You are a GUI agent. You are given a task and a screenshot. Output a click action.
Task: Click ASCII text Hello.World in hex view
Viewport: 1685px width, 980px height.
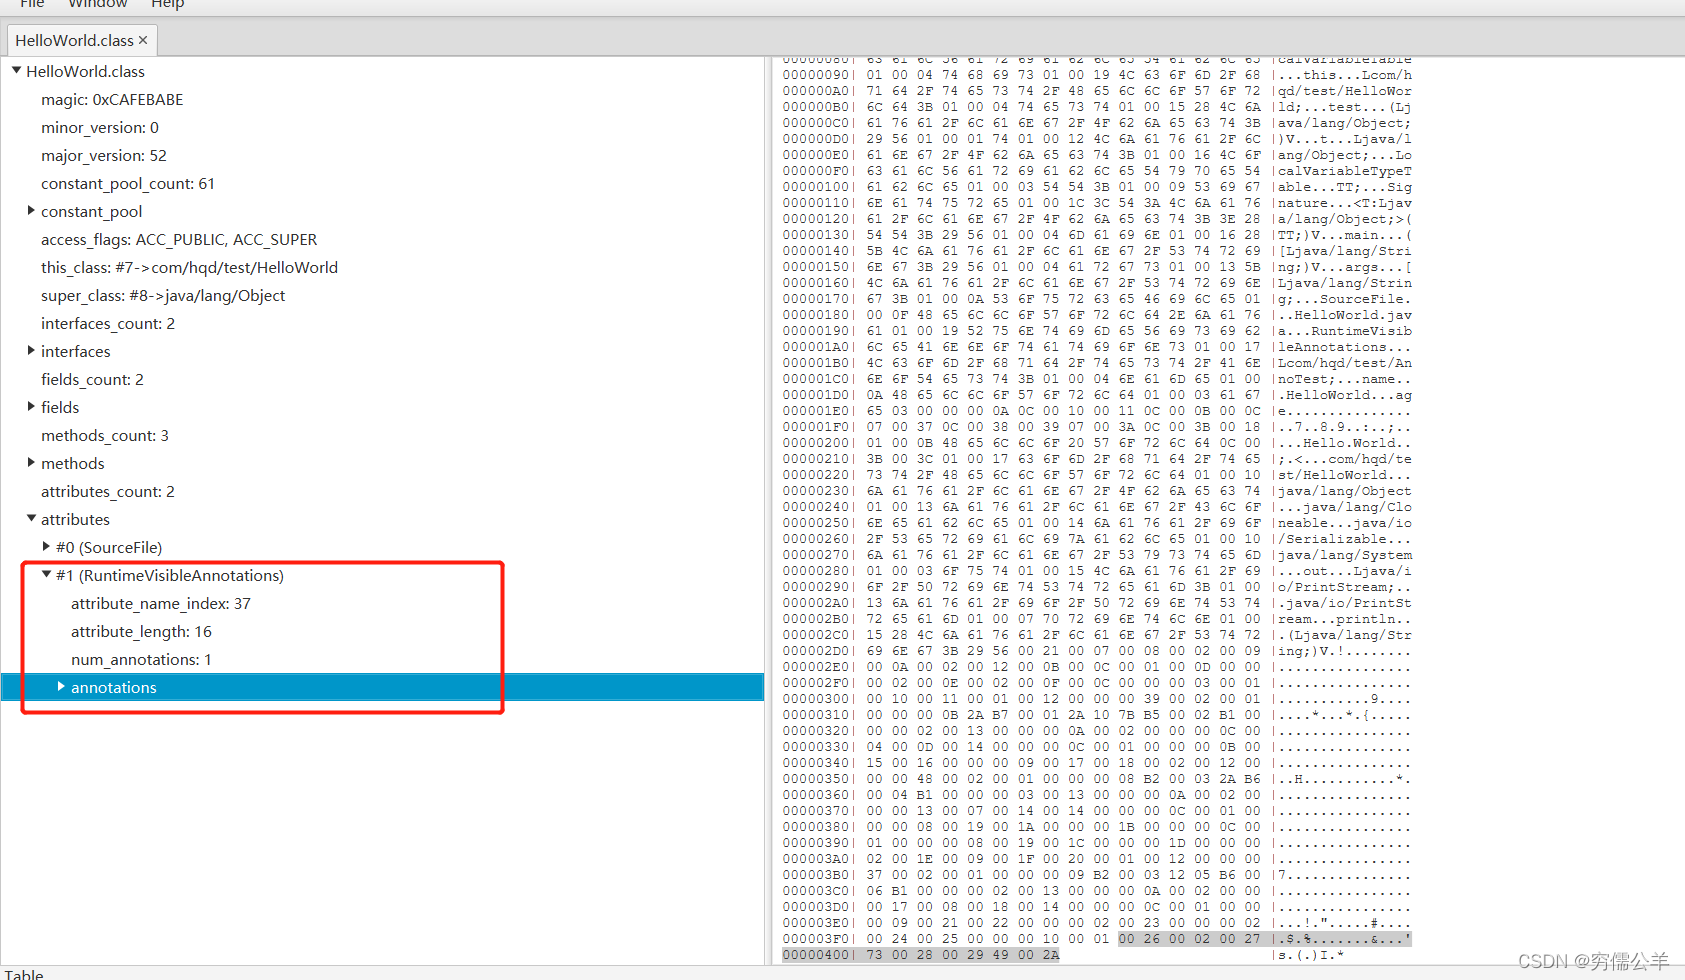(x=1349, y=443)
